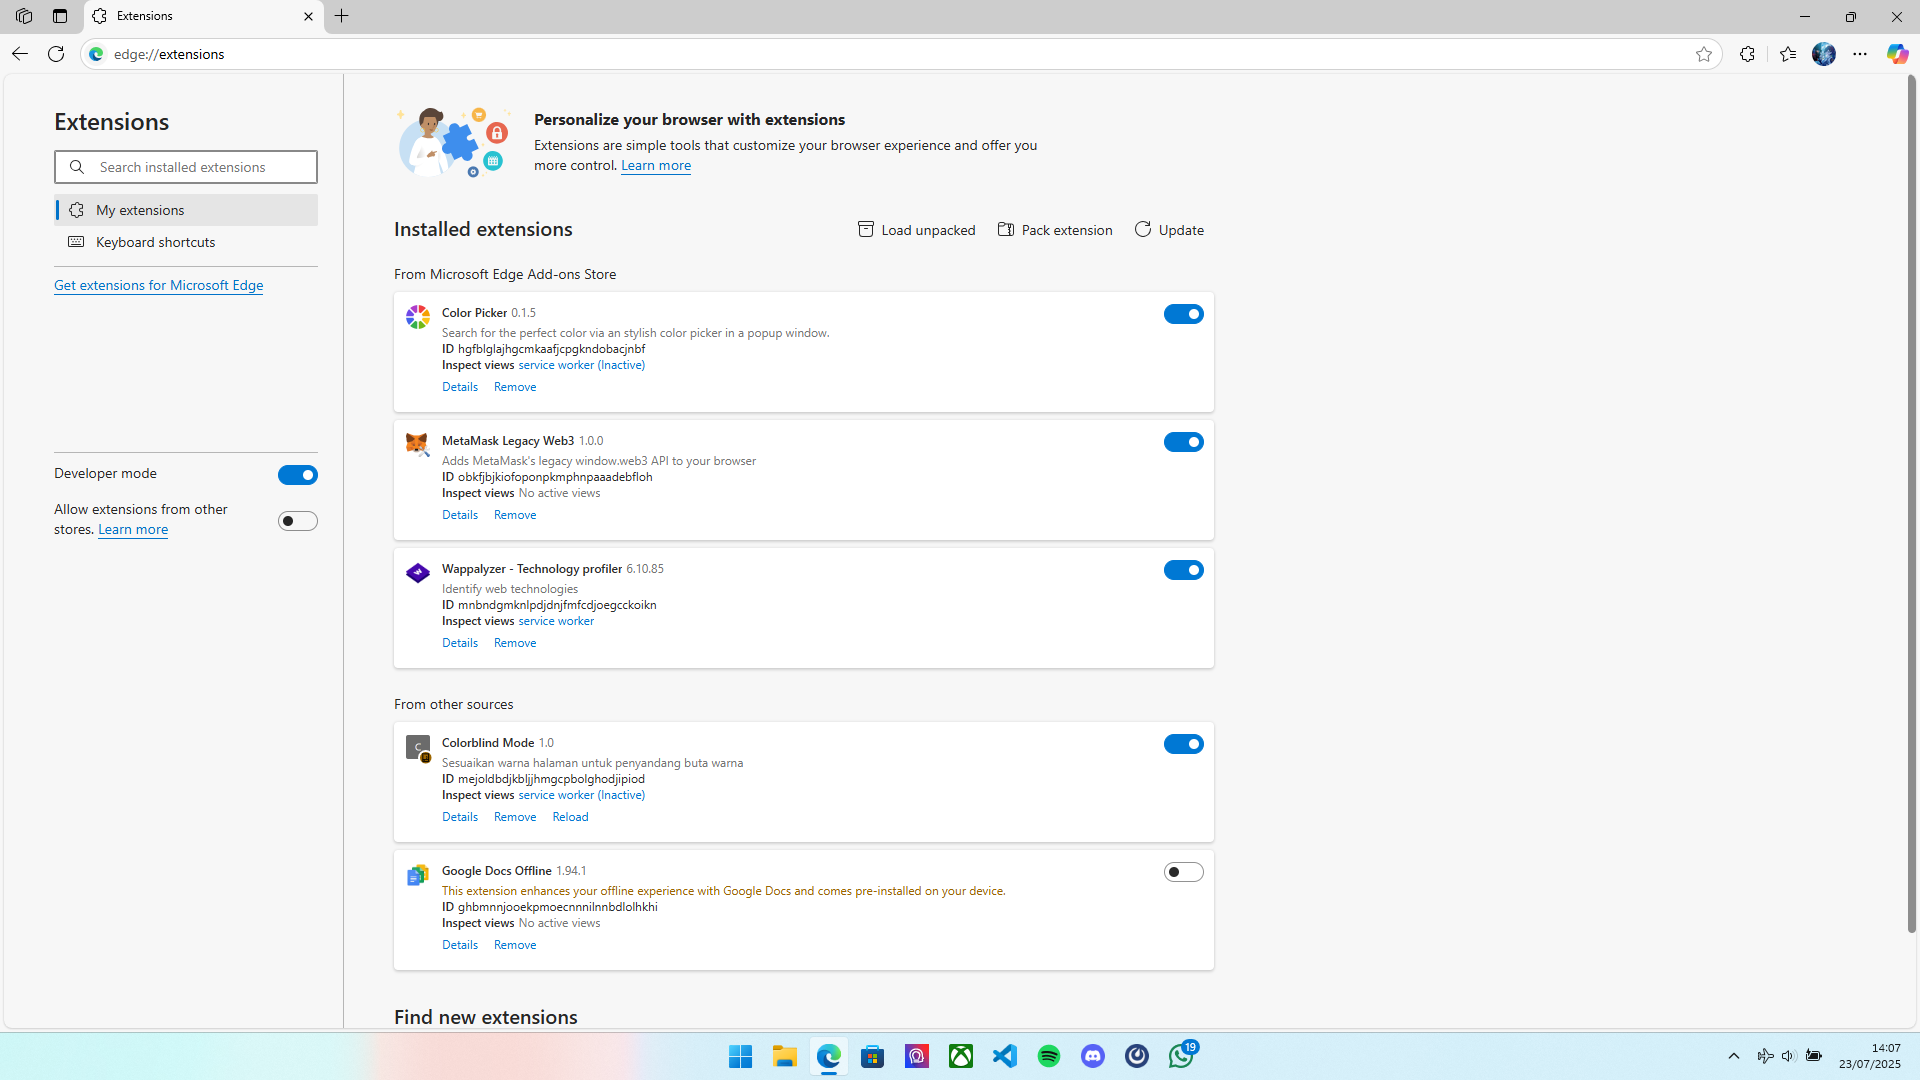Reload the Colorblind Mode extension

[570, 817]
